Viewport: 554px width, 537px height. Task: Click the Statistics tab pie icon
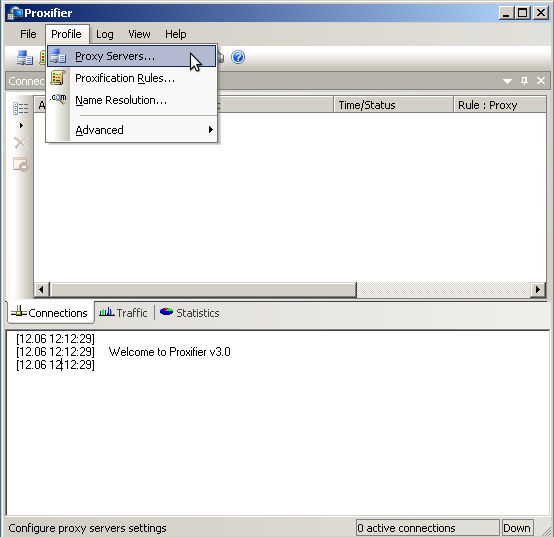(166, 312)
